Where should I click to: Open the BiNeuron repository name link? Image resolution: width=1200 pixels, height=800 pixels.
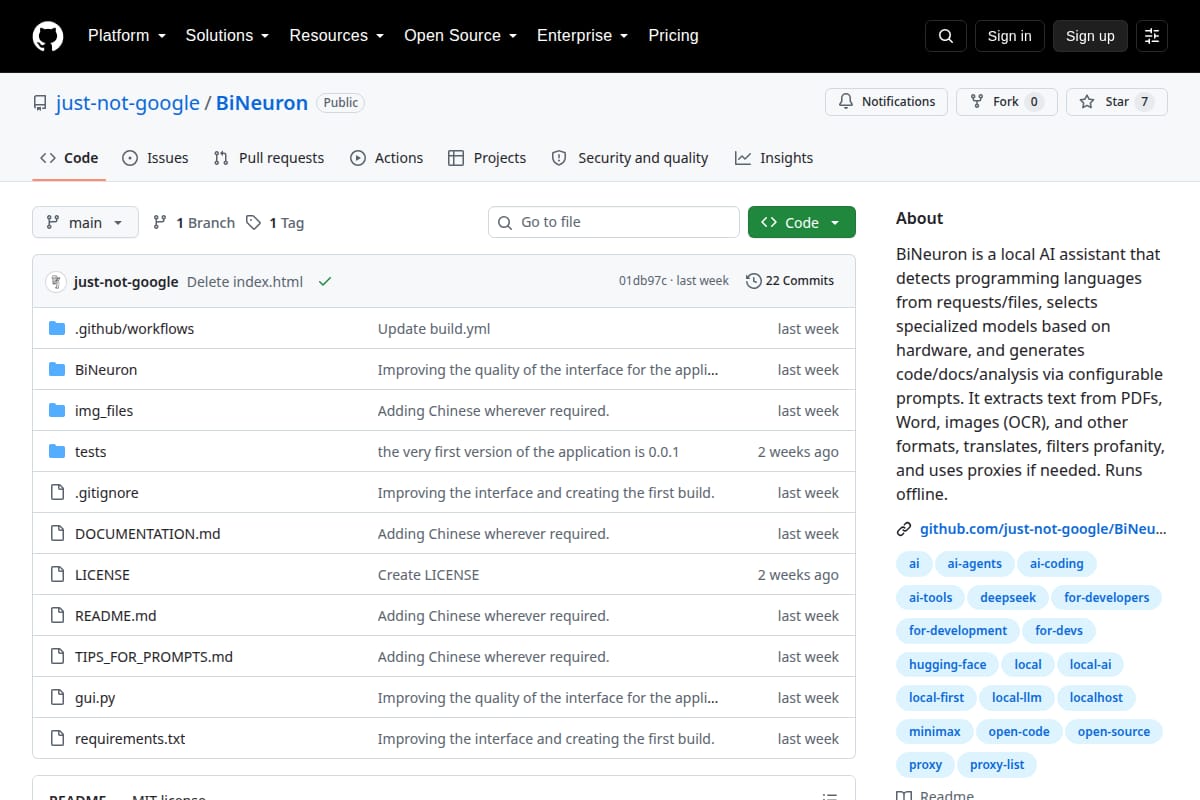tap(262, 103)
